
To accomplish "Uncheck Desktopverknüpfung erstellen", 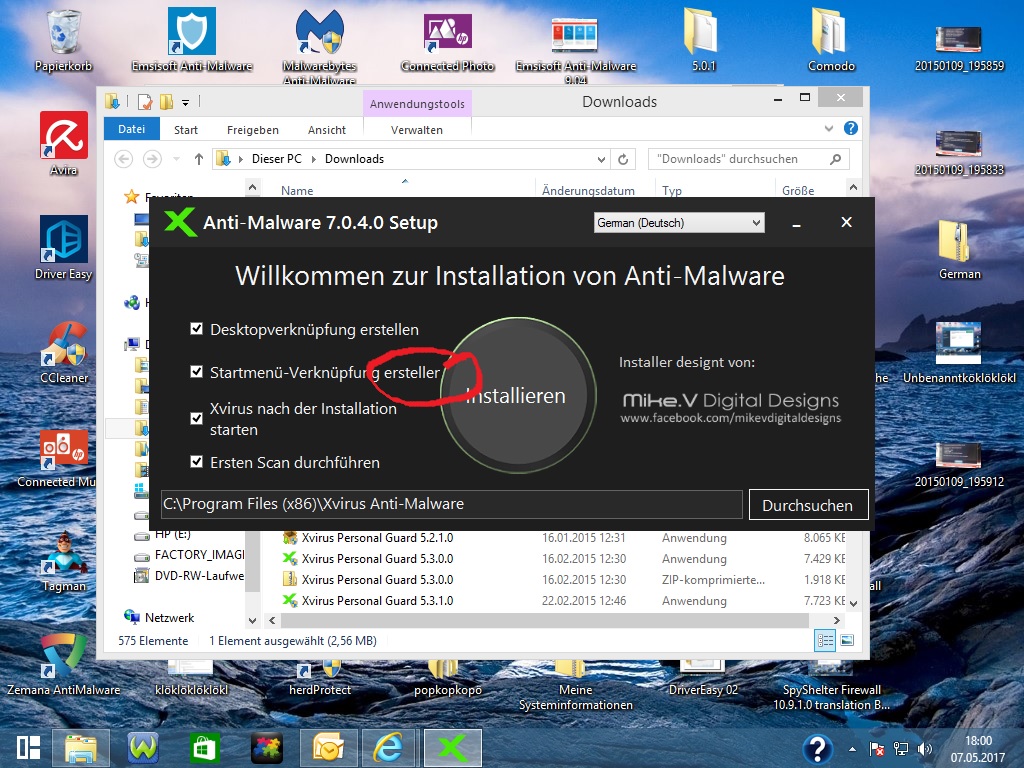I will [x=196, y=328].
